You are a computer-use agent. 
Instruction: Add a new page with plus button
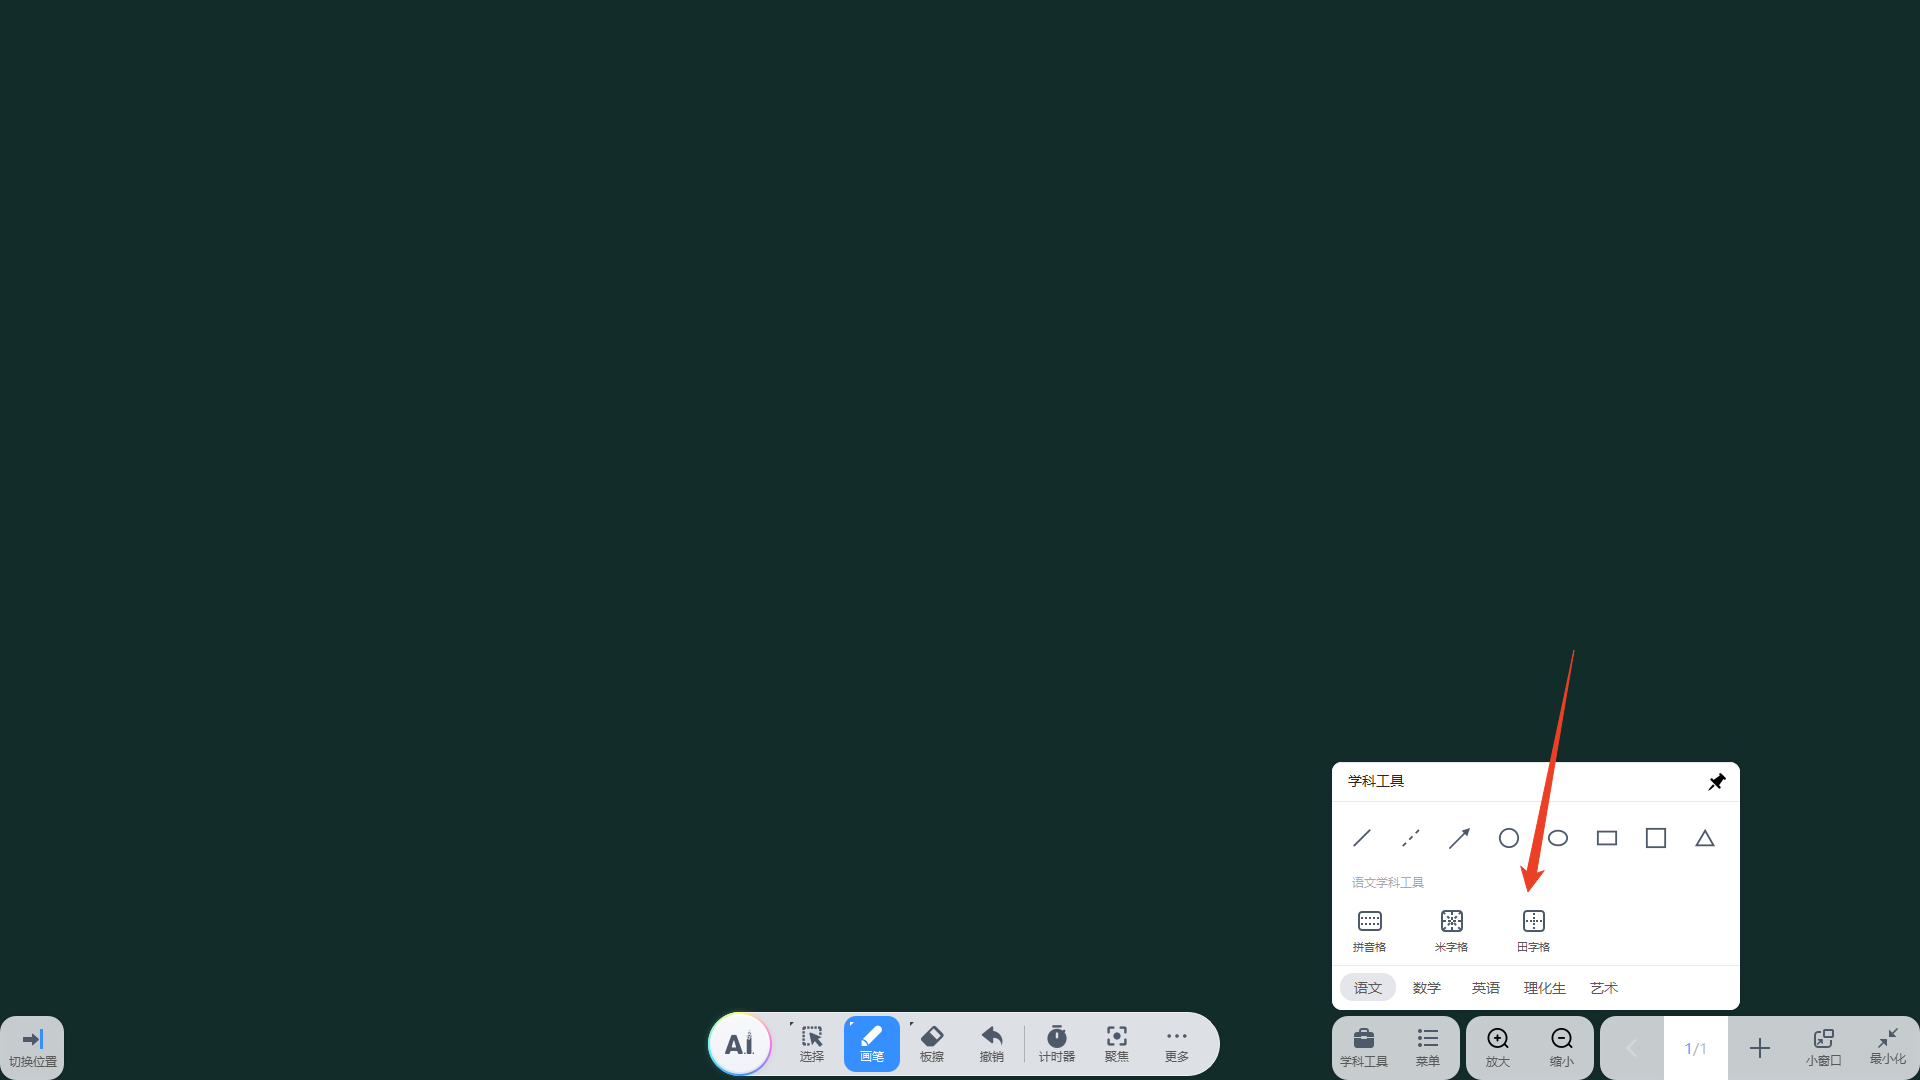[1759, 1047]
